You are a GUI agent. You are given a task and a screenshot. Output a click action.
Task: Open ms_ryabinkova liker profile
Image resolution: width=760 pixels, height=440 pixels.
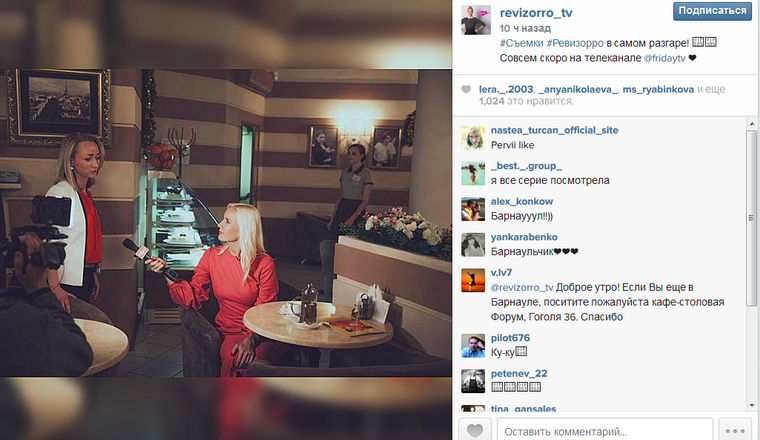coord(658,89)
